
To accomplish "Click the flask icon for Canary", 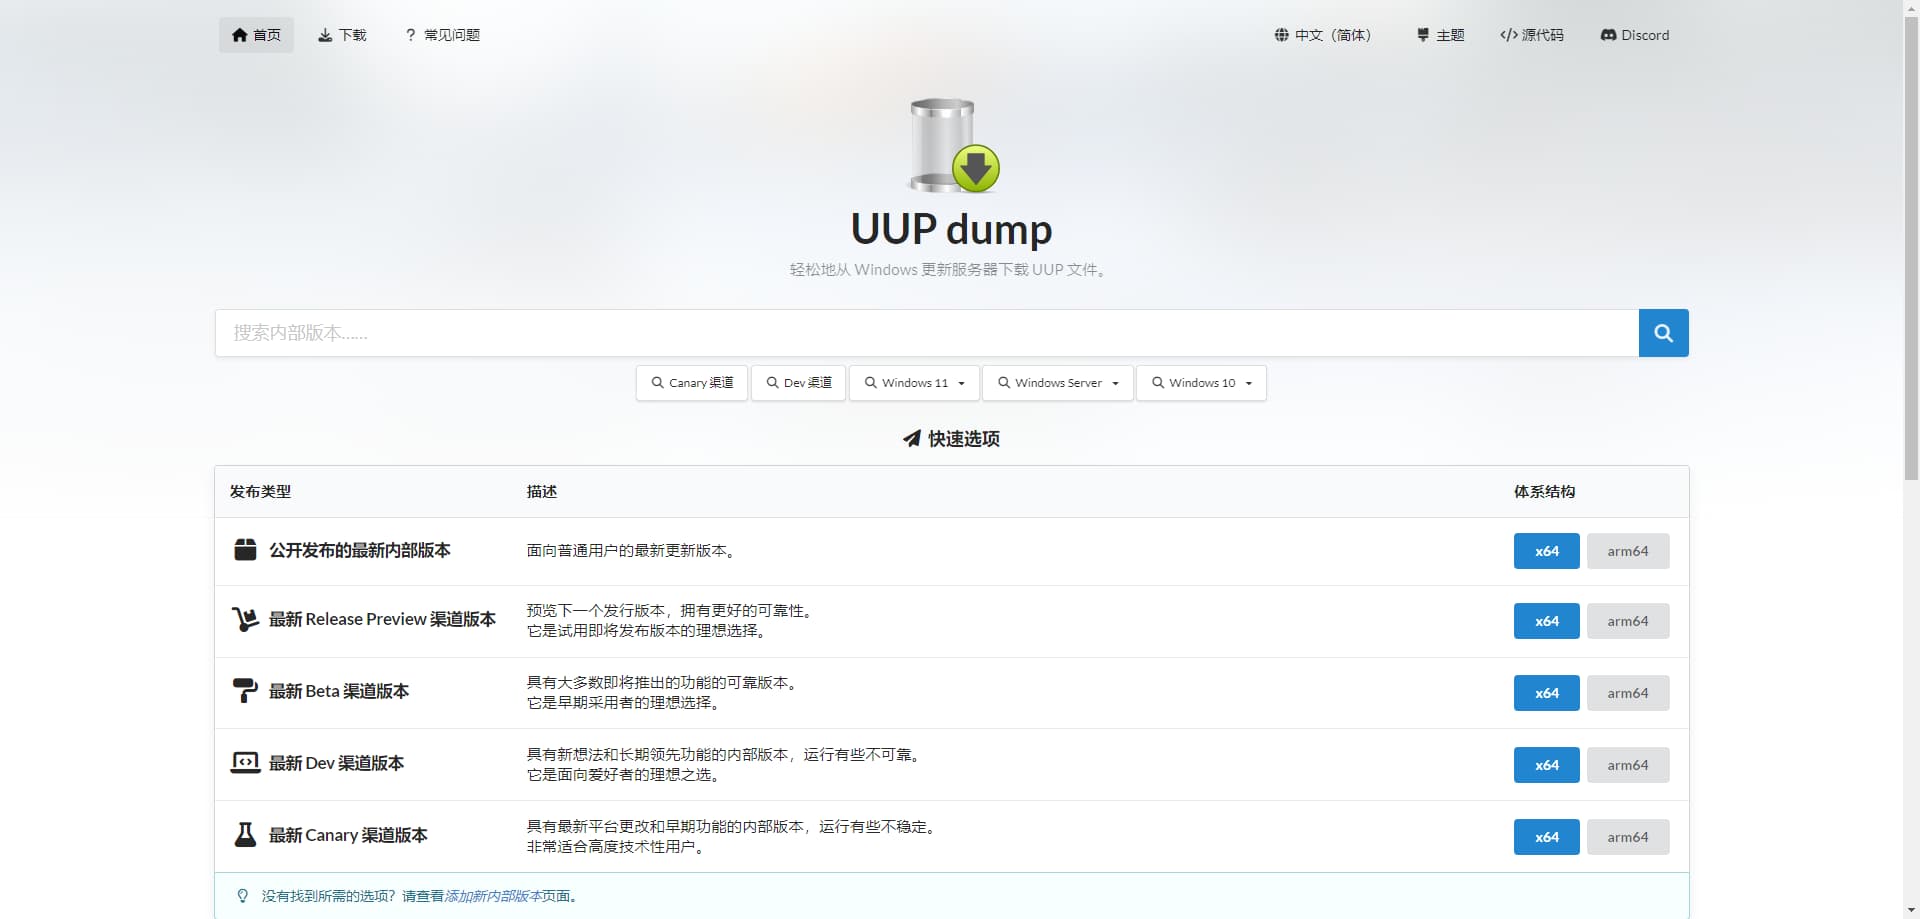I will 245,835.
